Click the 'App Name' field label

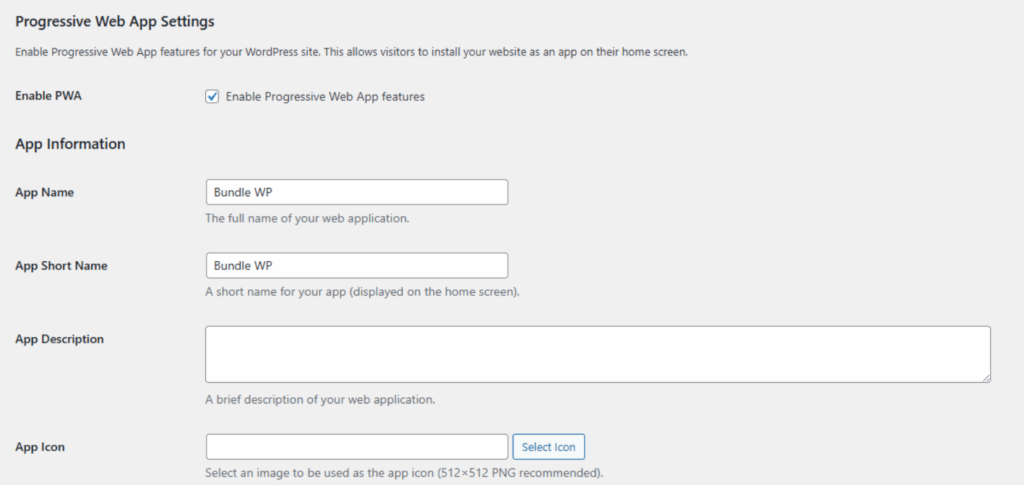click(45, 192)
